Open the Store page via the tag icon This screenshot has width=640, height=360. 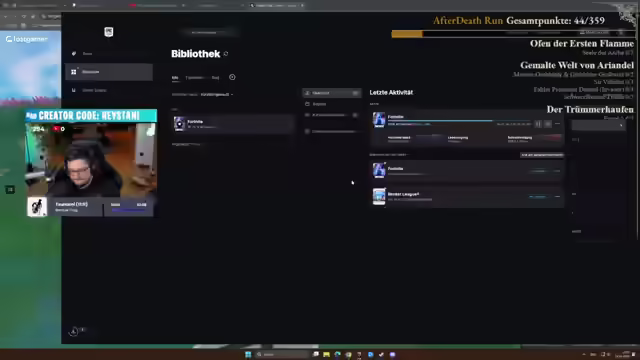(74, 53)
